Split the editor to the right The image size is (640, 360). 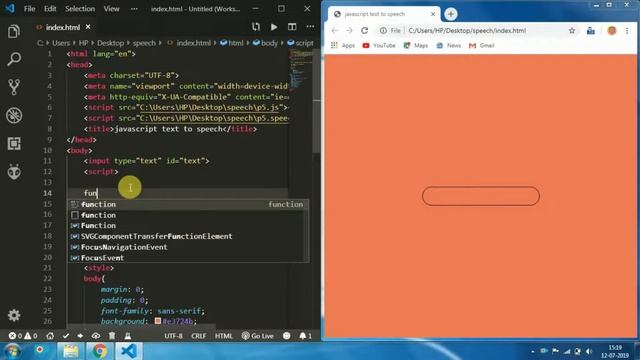[292, 27]
